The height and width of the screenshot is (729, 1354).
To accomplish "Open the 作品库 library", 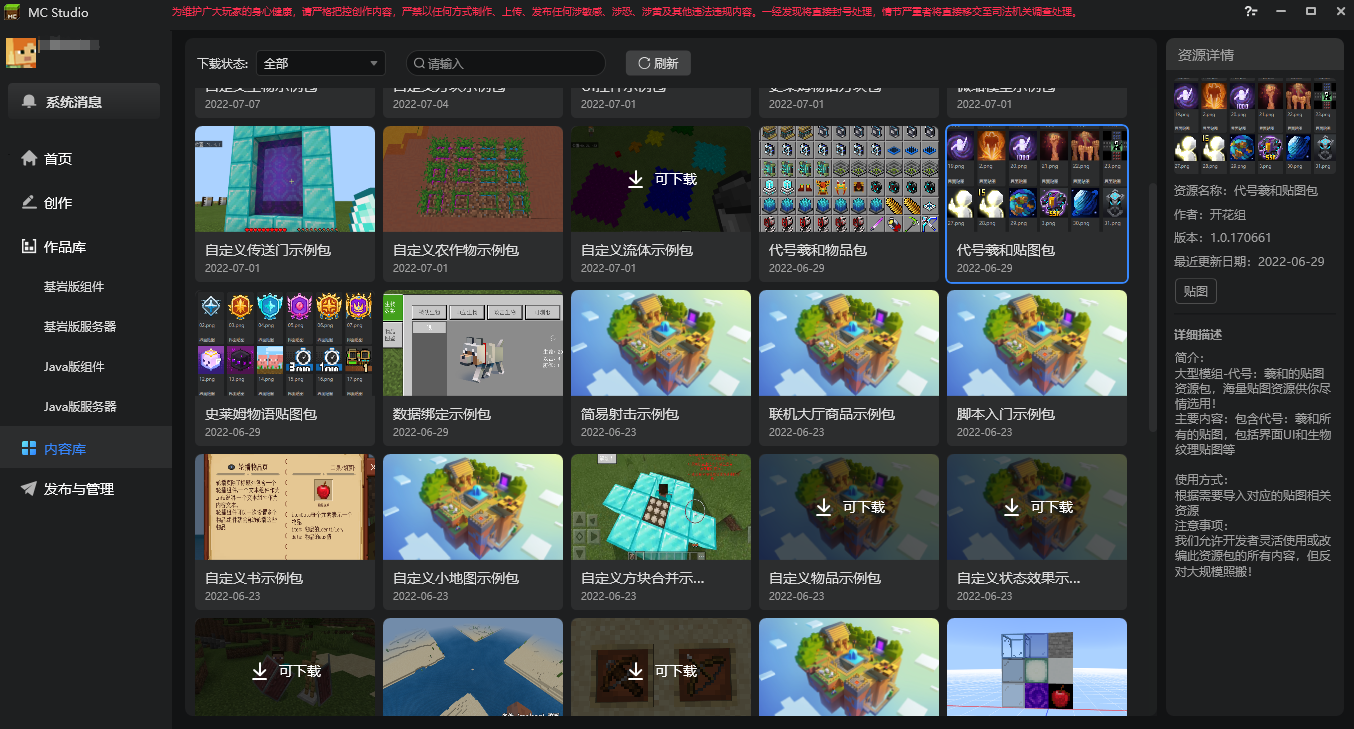I will [54, 247].
